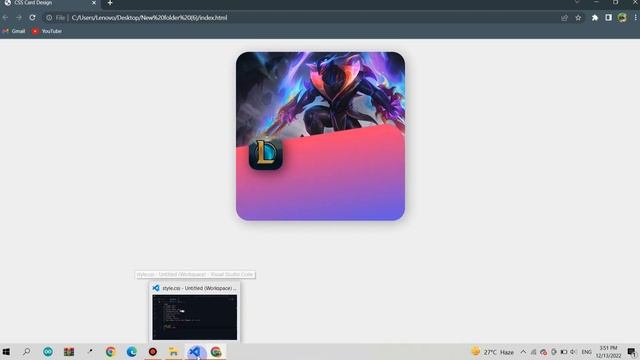Close the CSS Card Design tab
Viewport: 640px width, 360px height.
pyautogui.click(x=94, y=3)
